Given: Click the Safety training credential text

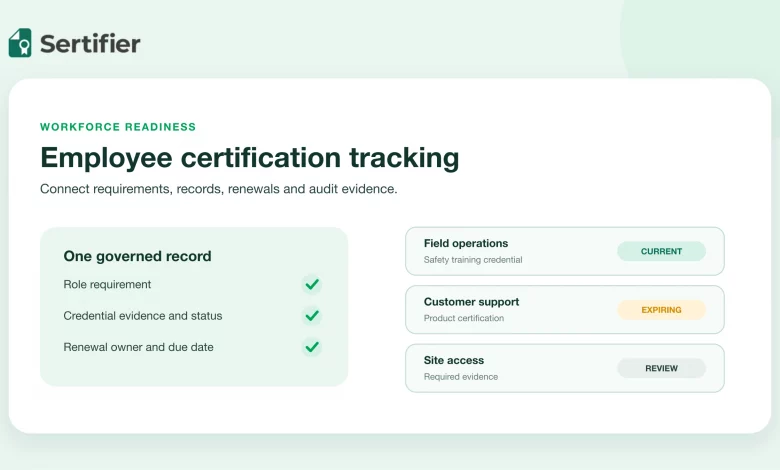Looking at the screenshot, I should point(473,260).
